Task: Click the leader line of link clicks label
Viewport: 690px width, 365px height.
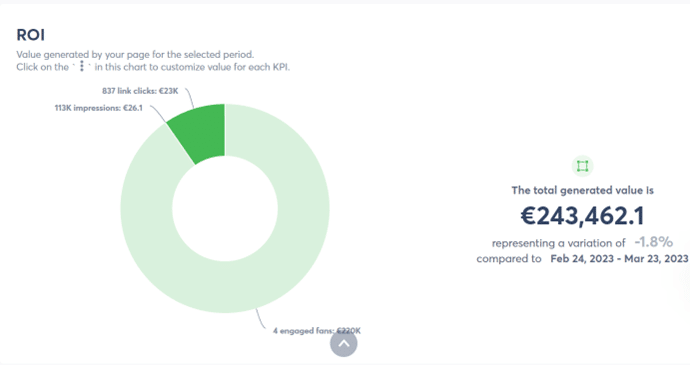Action: 190,98
